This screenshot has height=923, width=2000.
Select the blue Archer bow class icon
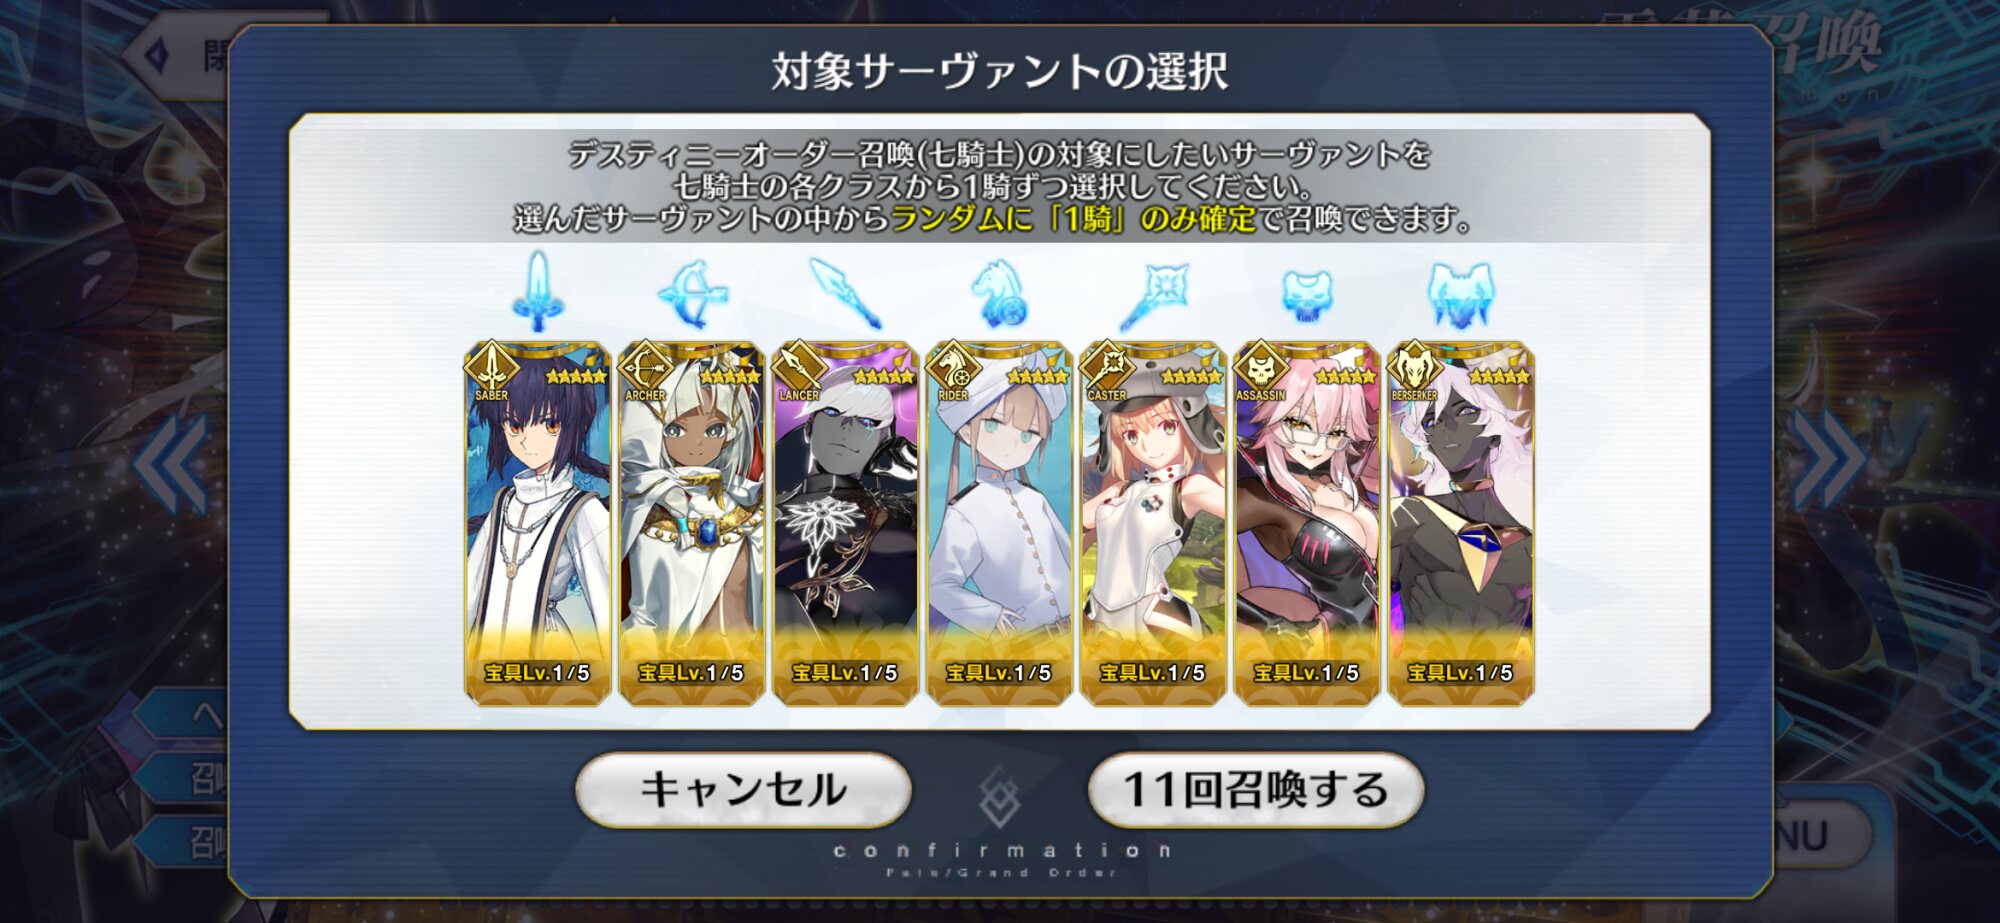[692, 294]
